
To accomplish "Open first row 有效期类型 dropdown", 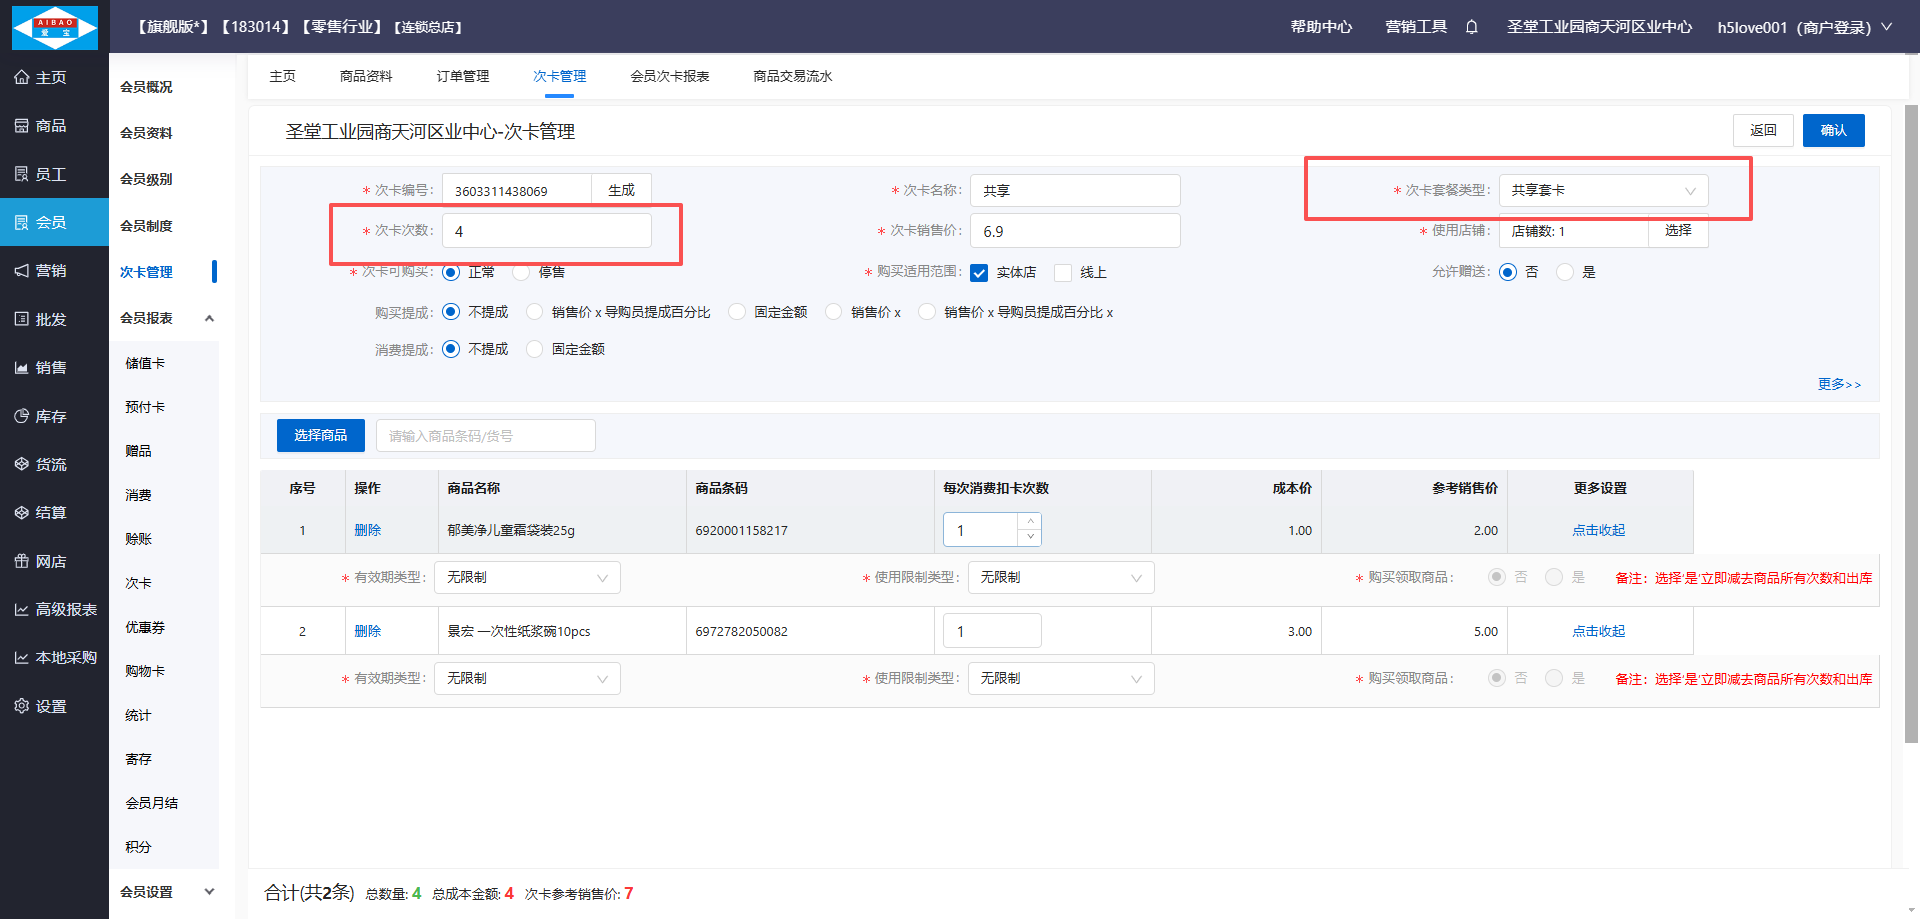I will click(527, 578).
